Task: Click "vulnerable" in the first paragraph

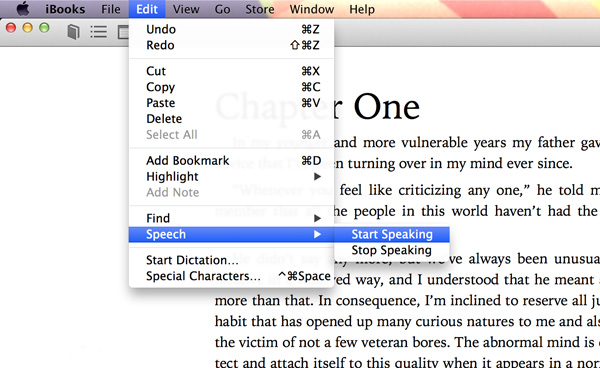Action: point(434,143)
